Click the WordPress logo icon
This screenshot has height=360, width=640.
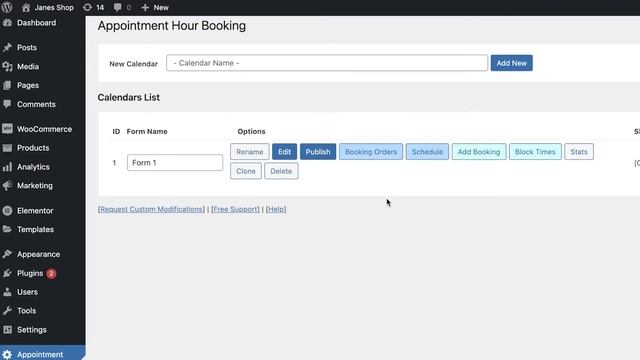click(x=7, y=7)
